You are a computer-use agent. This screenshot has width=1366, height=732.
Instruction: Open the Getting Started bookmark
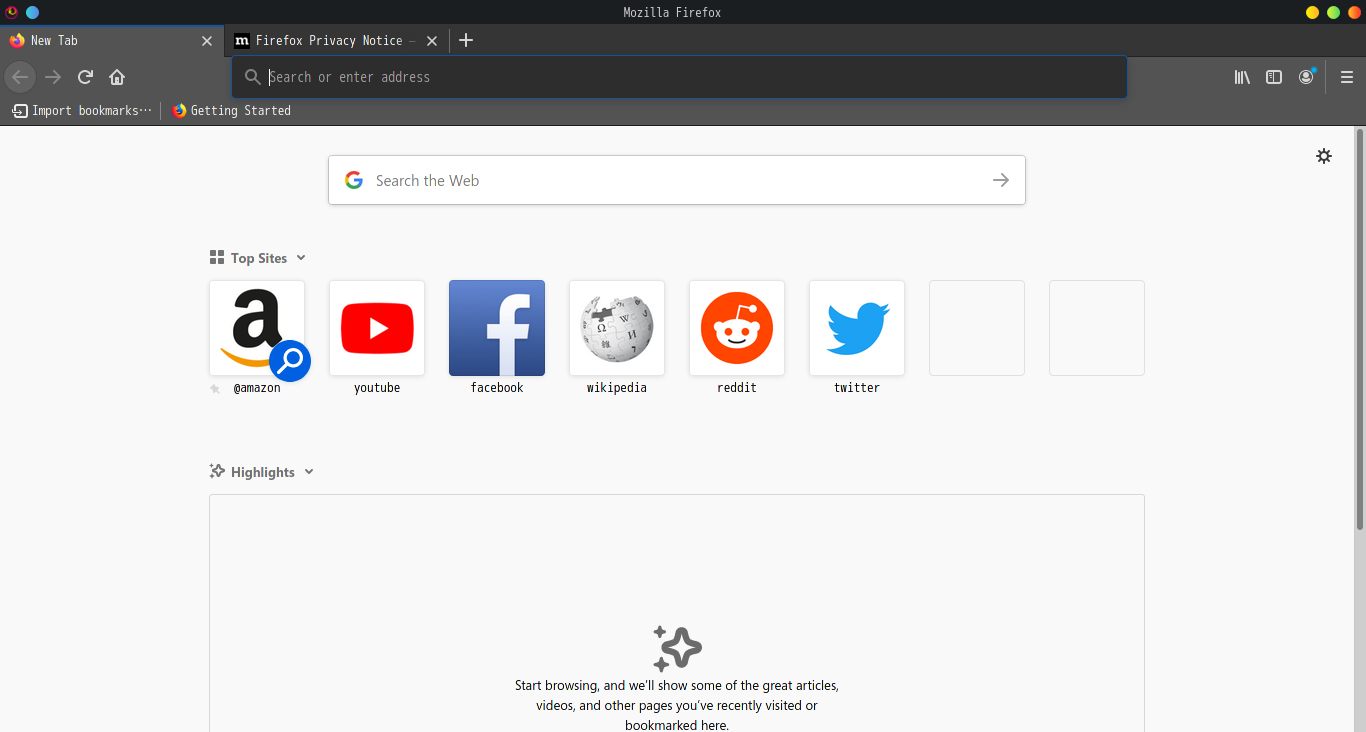coord(231,111)
